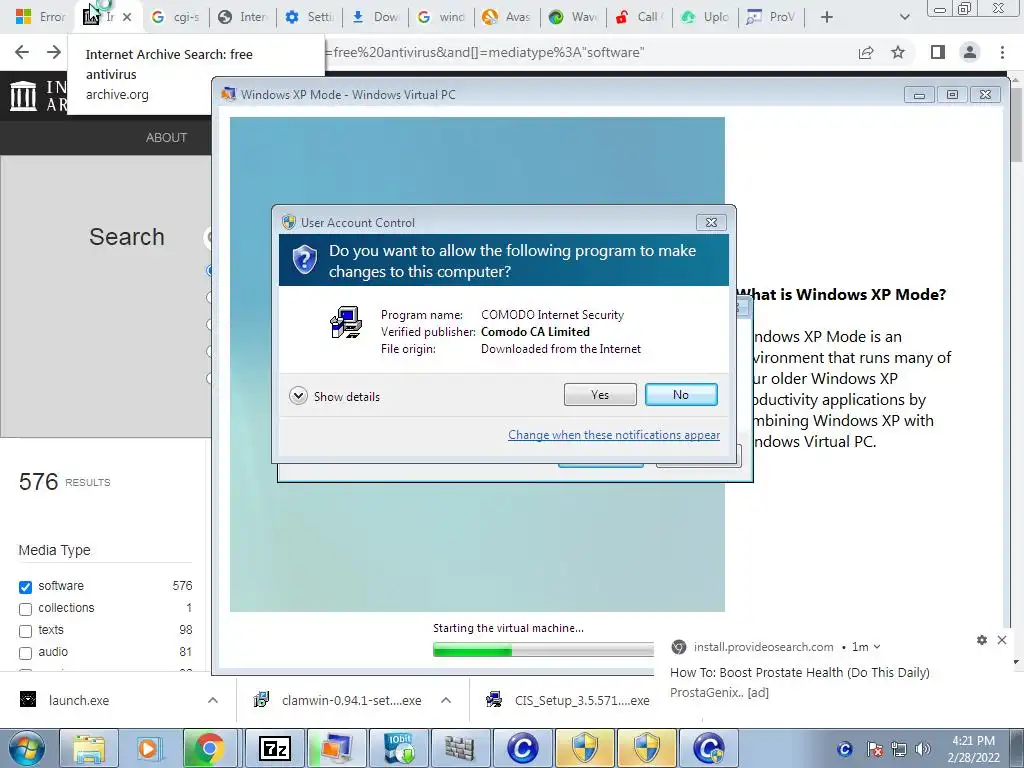This screenshot has height=768, width=1024.
Task: Switch to the Downloads tab
Action: (x=376, y=17)
